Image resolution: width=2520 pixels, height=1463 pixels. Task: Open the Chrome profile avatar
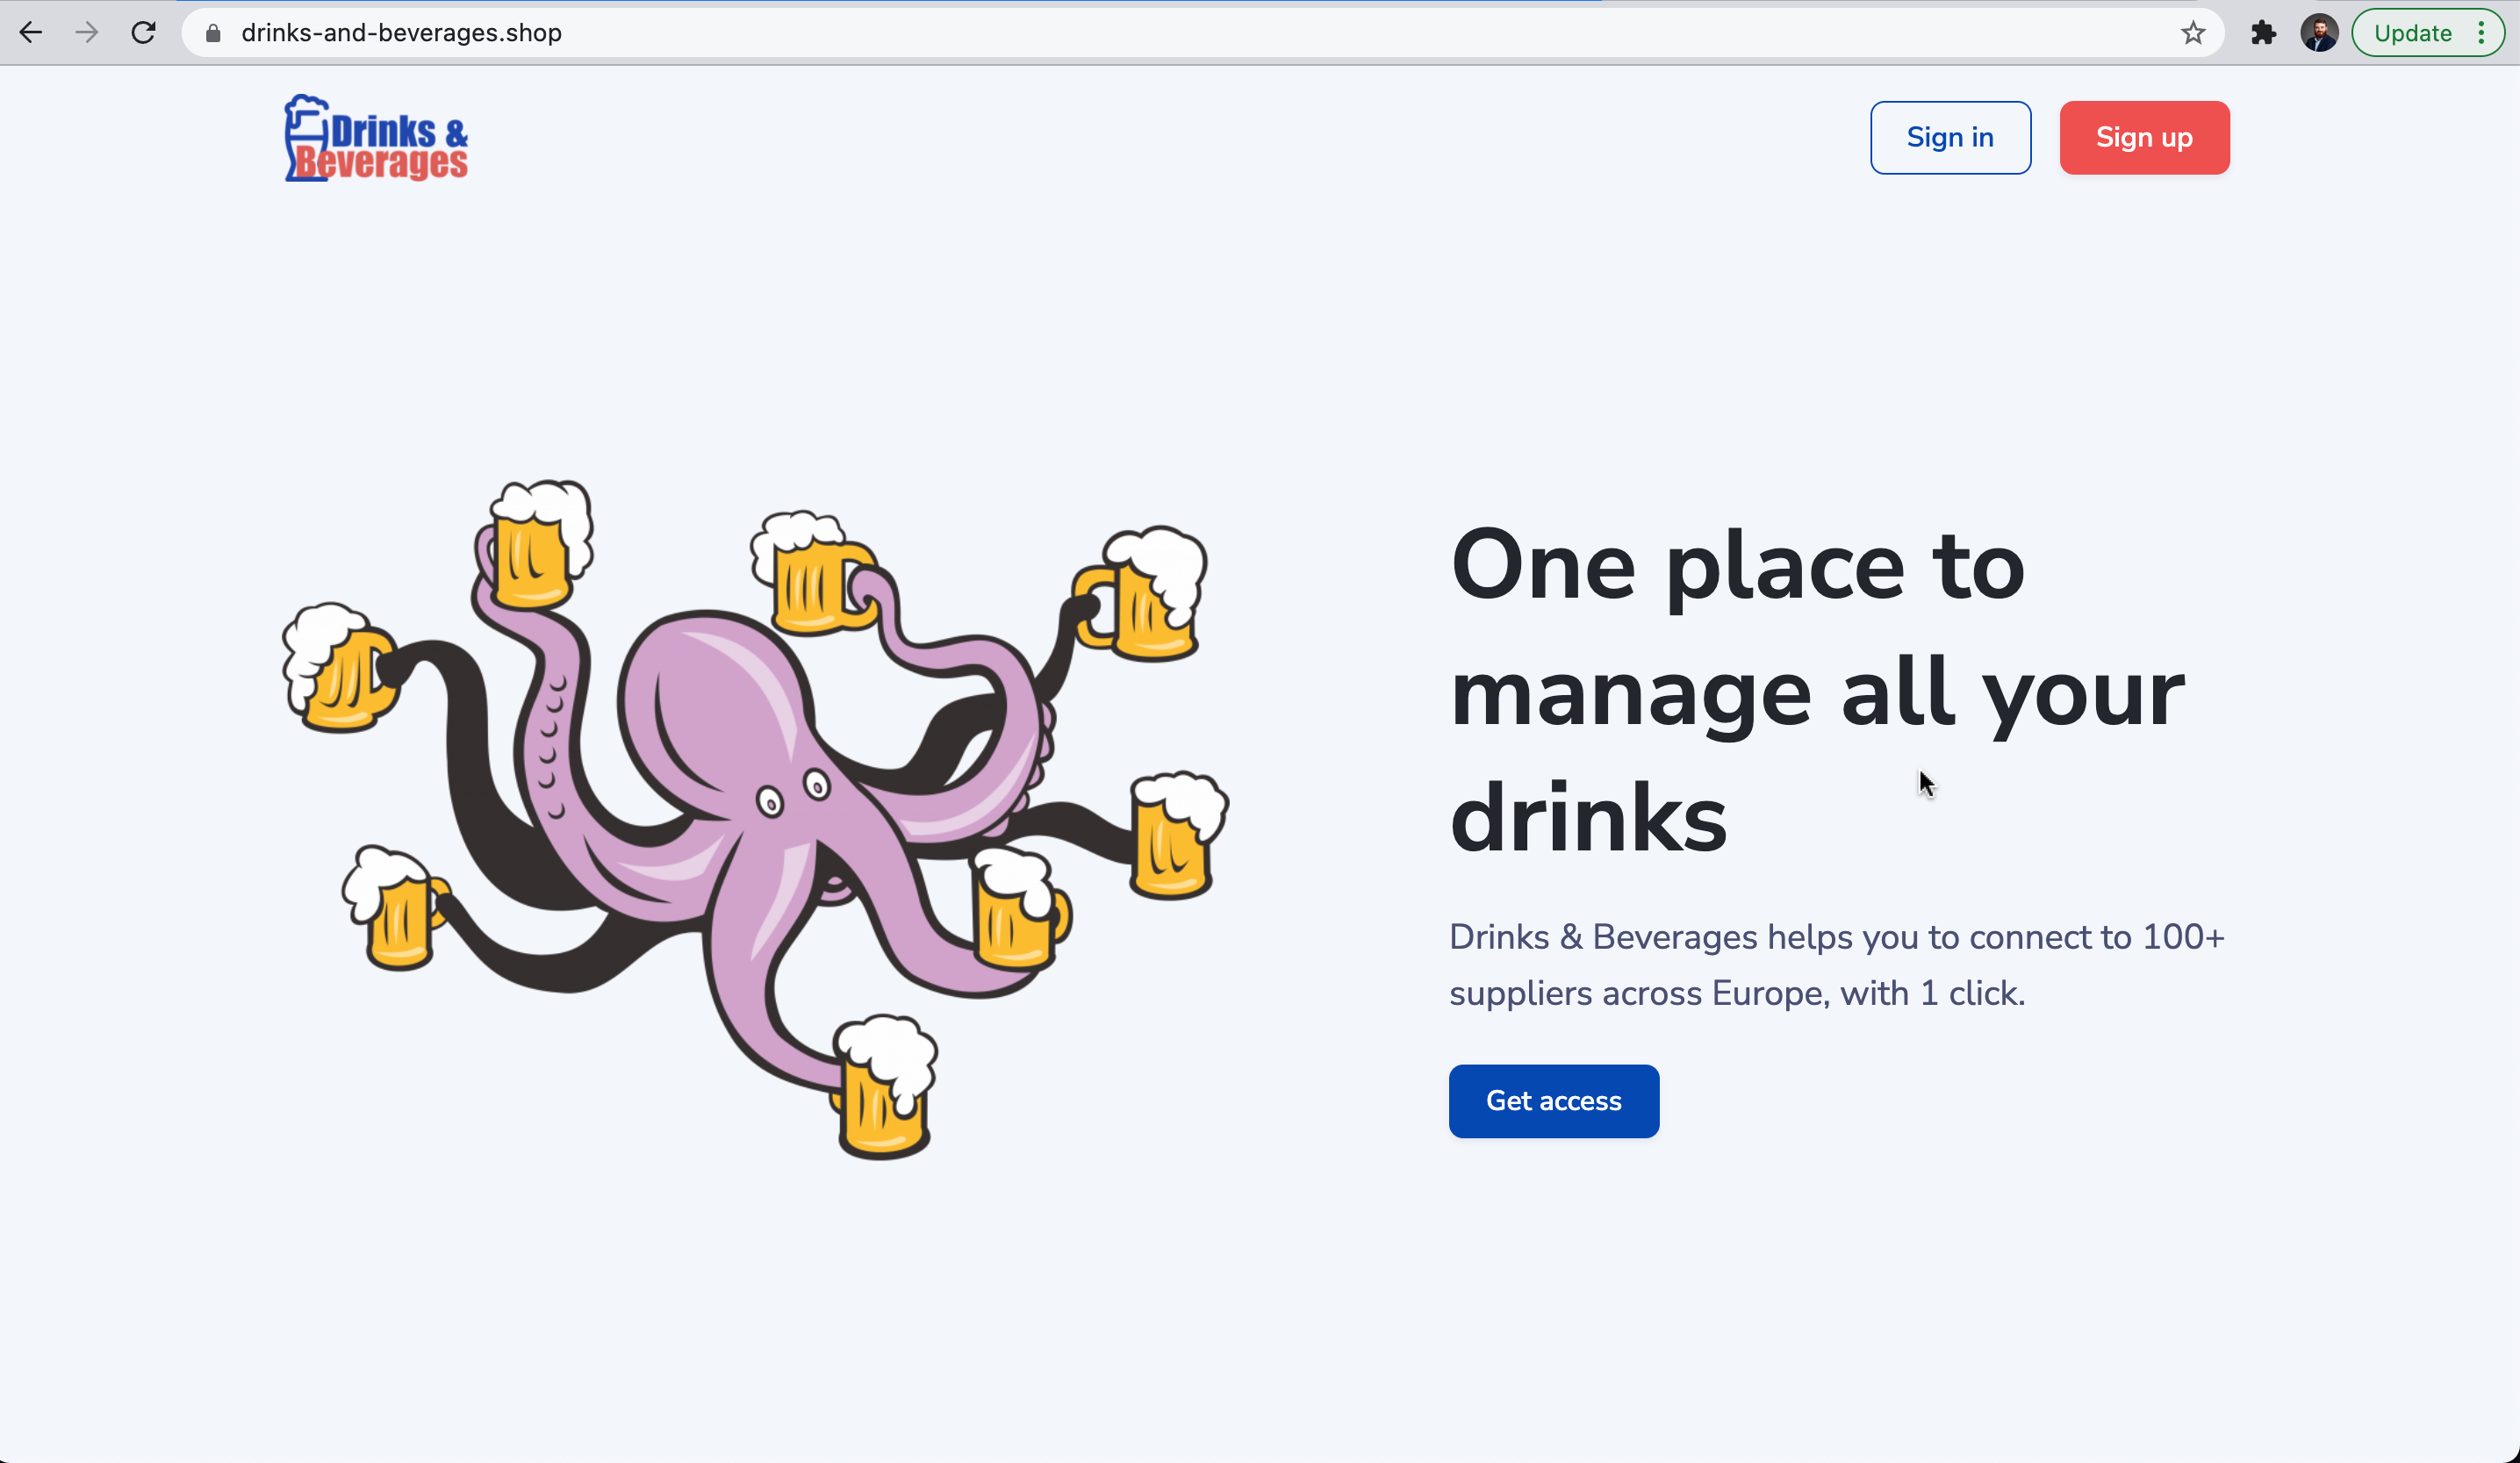[x=2318, y=33]
